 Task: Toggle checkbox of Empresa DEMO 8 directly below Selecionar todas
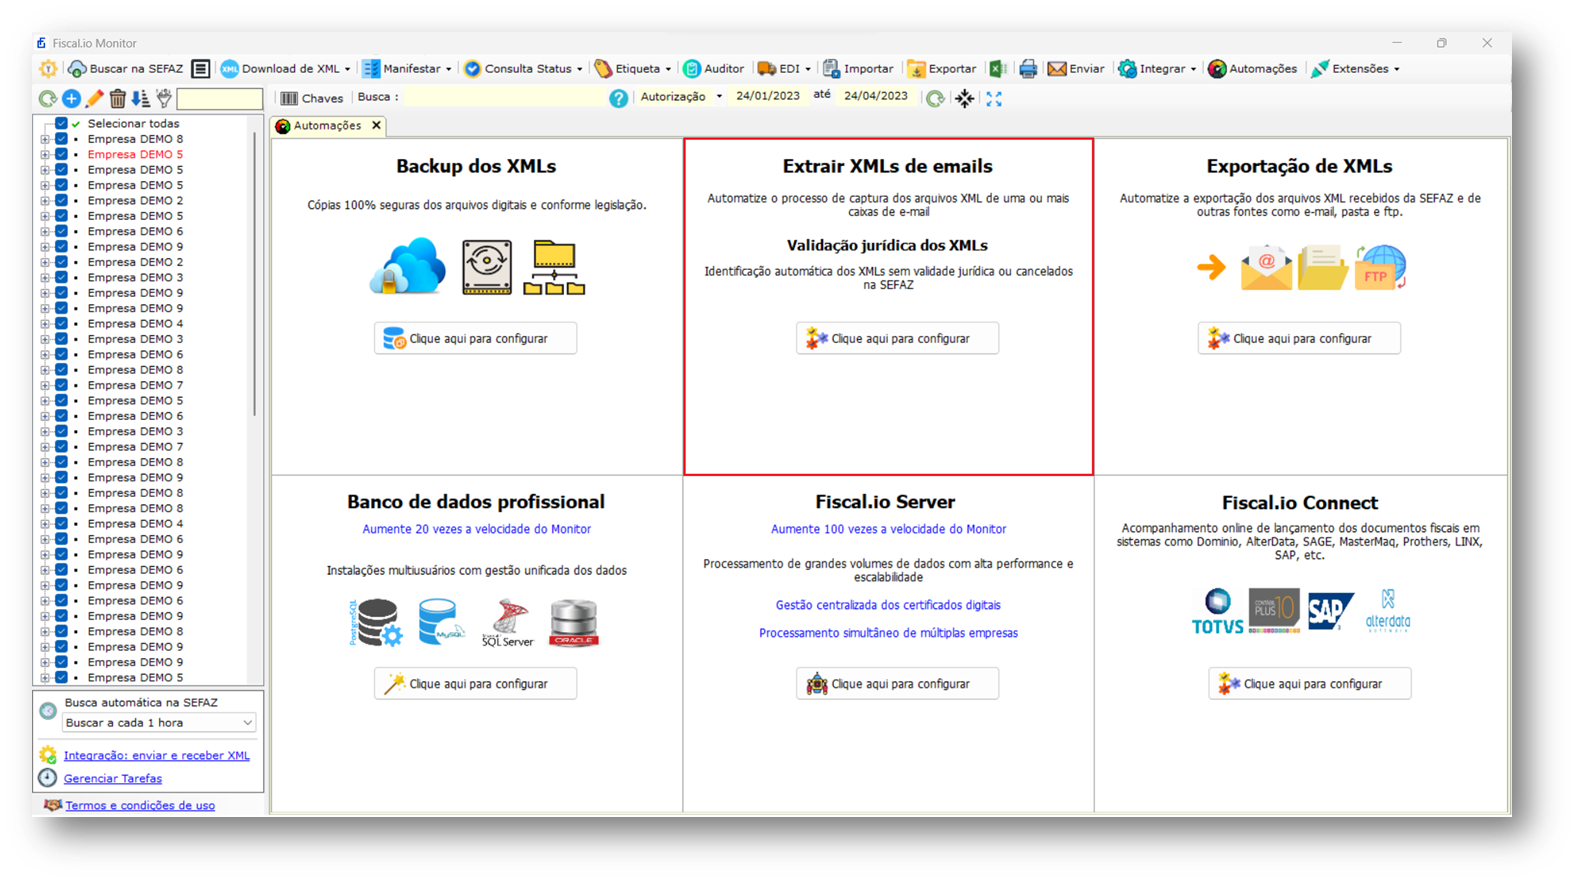[x=62, y=139]
